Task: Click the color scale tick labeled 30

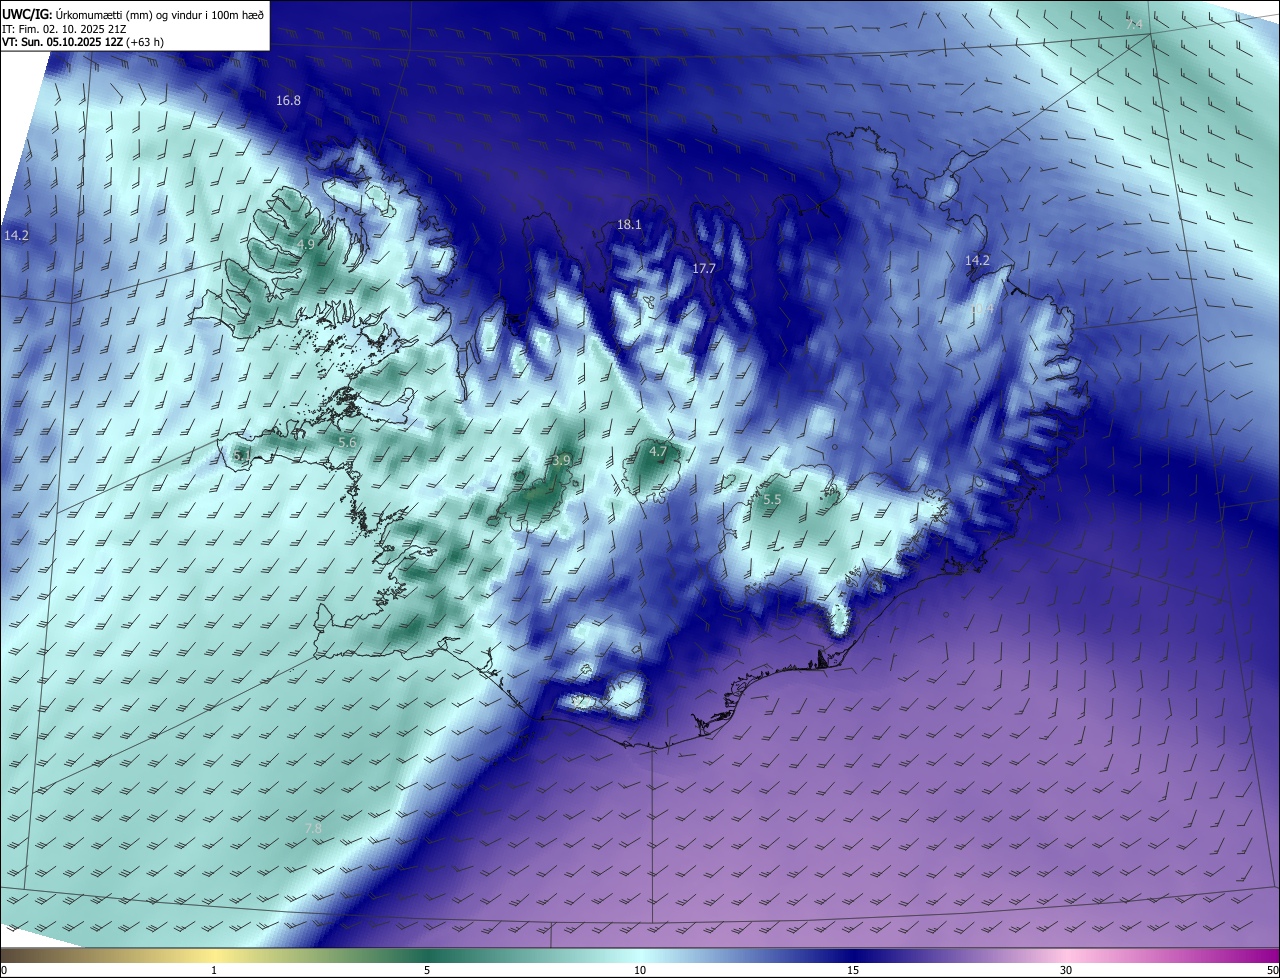Action: click(x=1066, y=970)
